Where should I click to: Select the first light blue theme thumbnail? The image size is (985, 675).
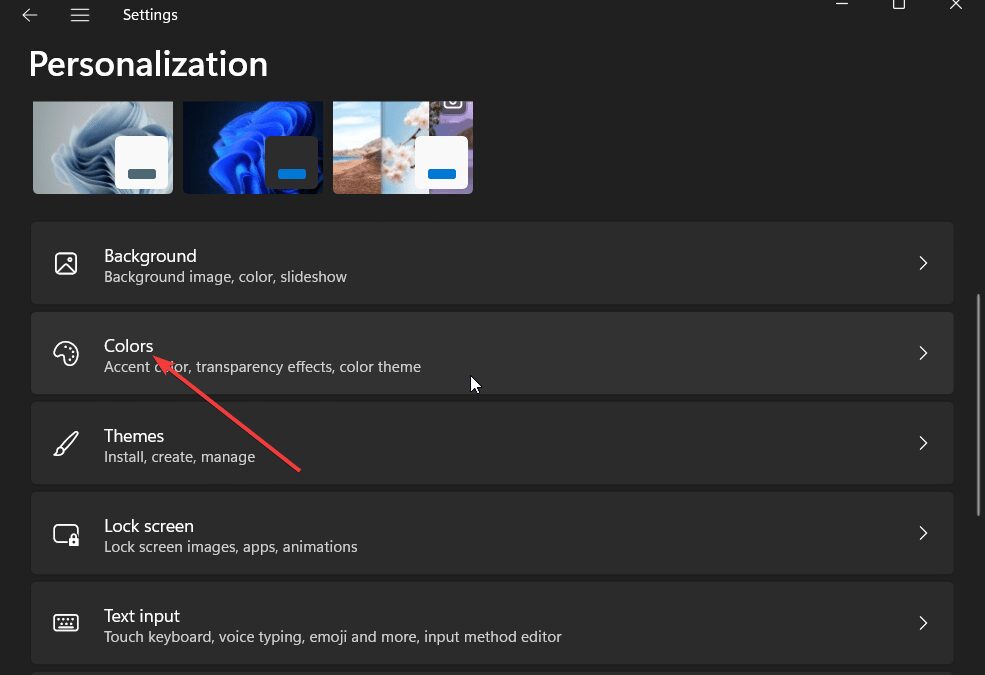tap(102, 146)
